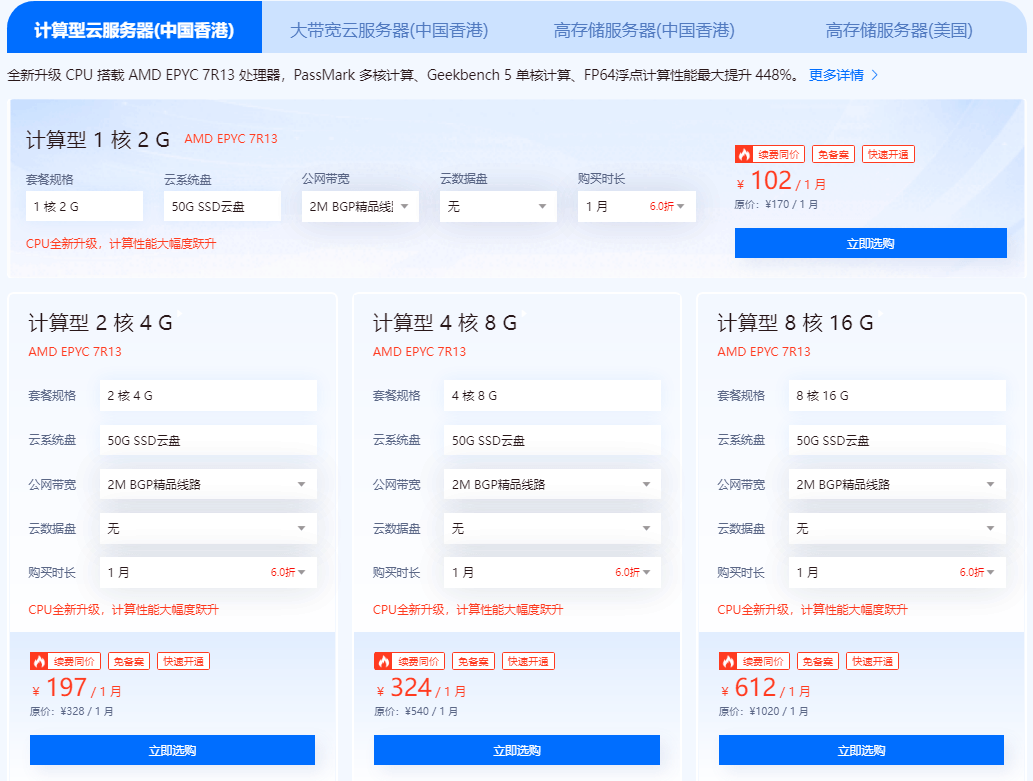Open 购买时长 dropdown in 1核2G card
The height and width of the screenshot is (781, 1033).
(636, 206)
